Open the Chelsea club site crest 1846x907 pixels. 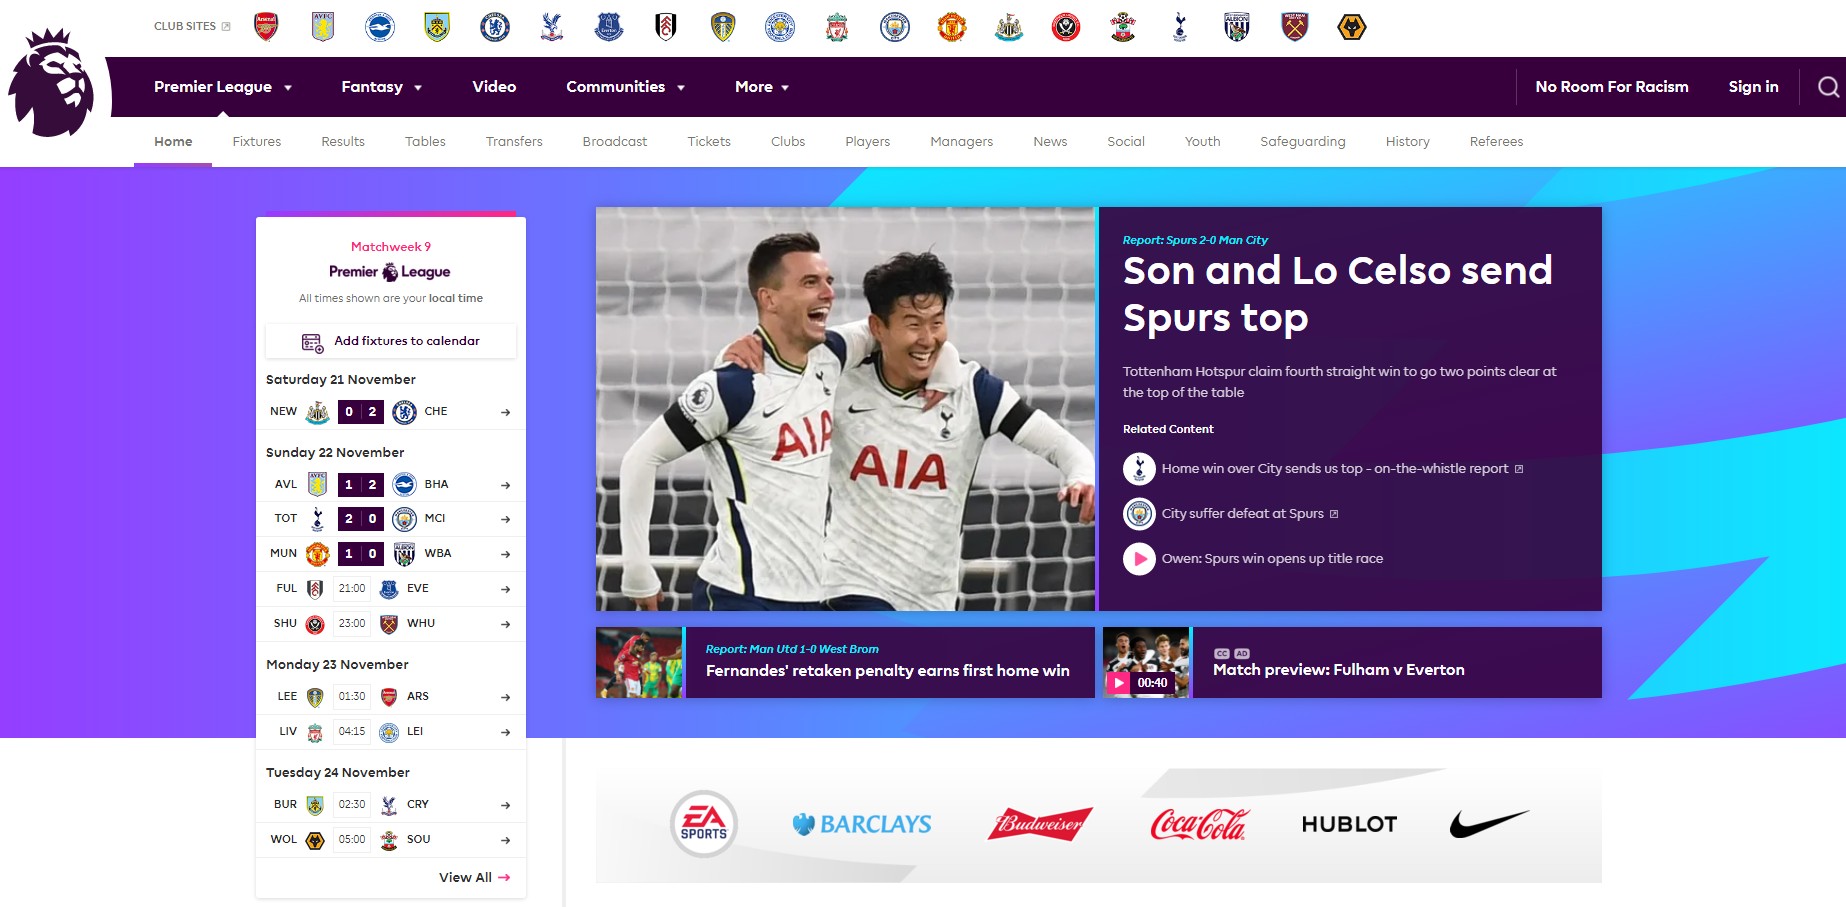(x=495, y=27)
